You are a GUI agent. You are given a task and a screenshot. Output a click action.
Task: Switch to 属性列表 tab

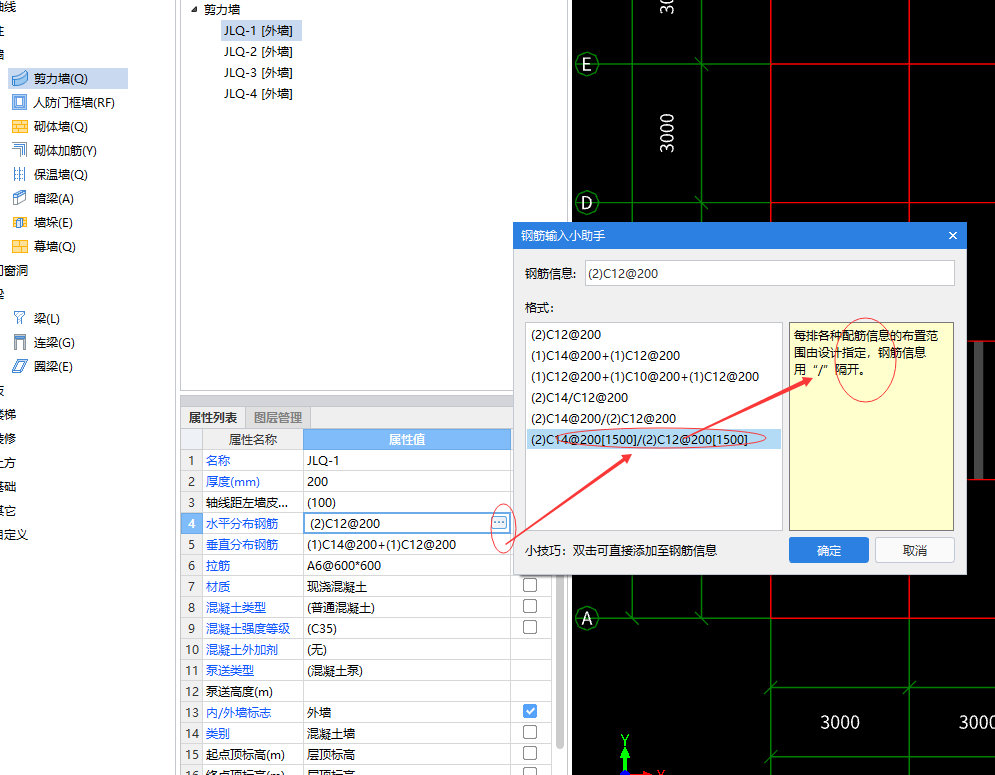point(213,418)
